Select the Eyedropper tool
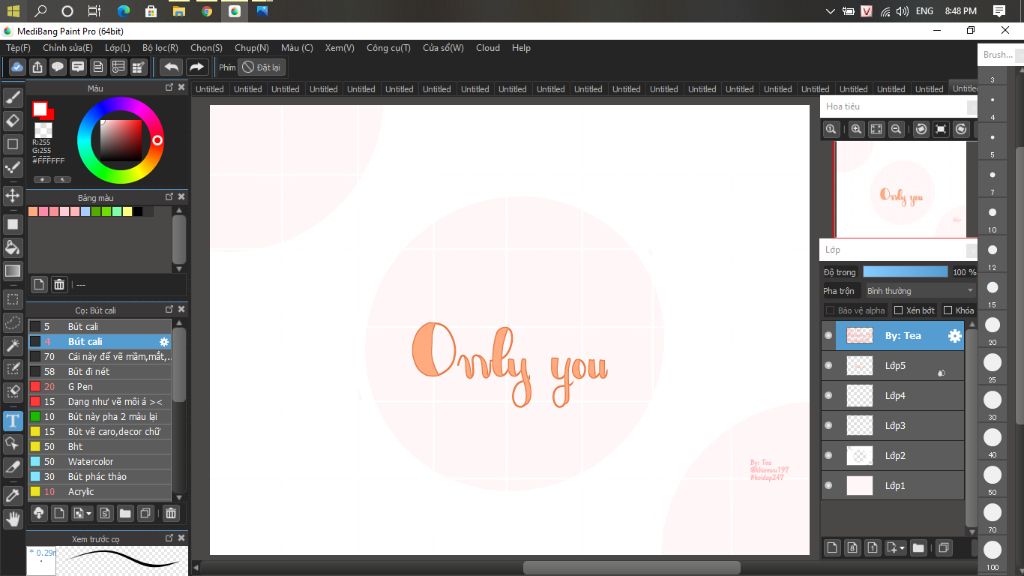Screen dimensions: 1024x576 pyautogui.click(x=12, y=495)
